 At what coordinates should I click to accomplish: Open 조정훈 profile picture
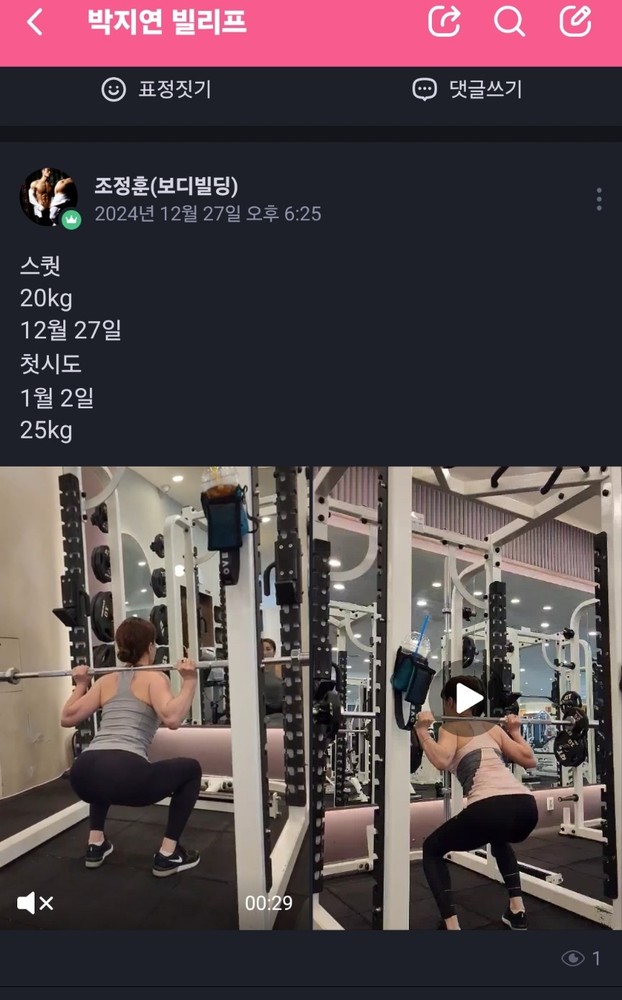click(48, 197)
